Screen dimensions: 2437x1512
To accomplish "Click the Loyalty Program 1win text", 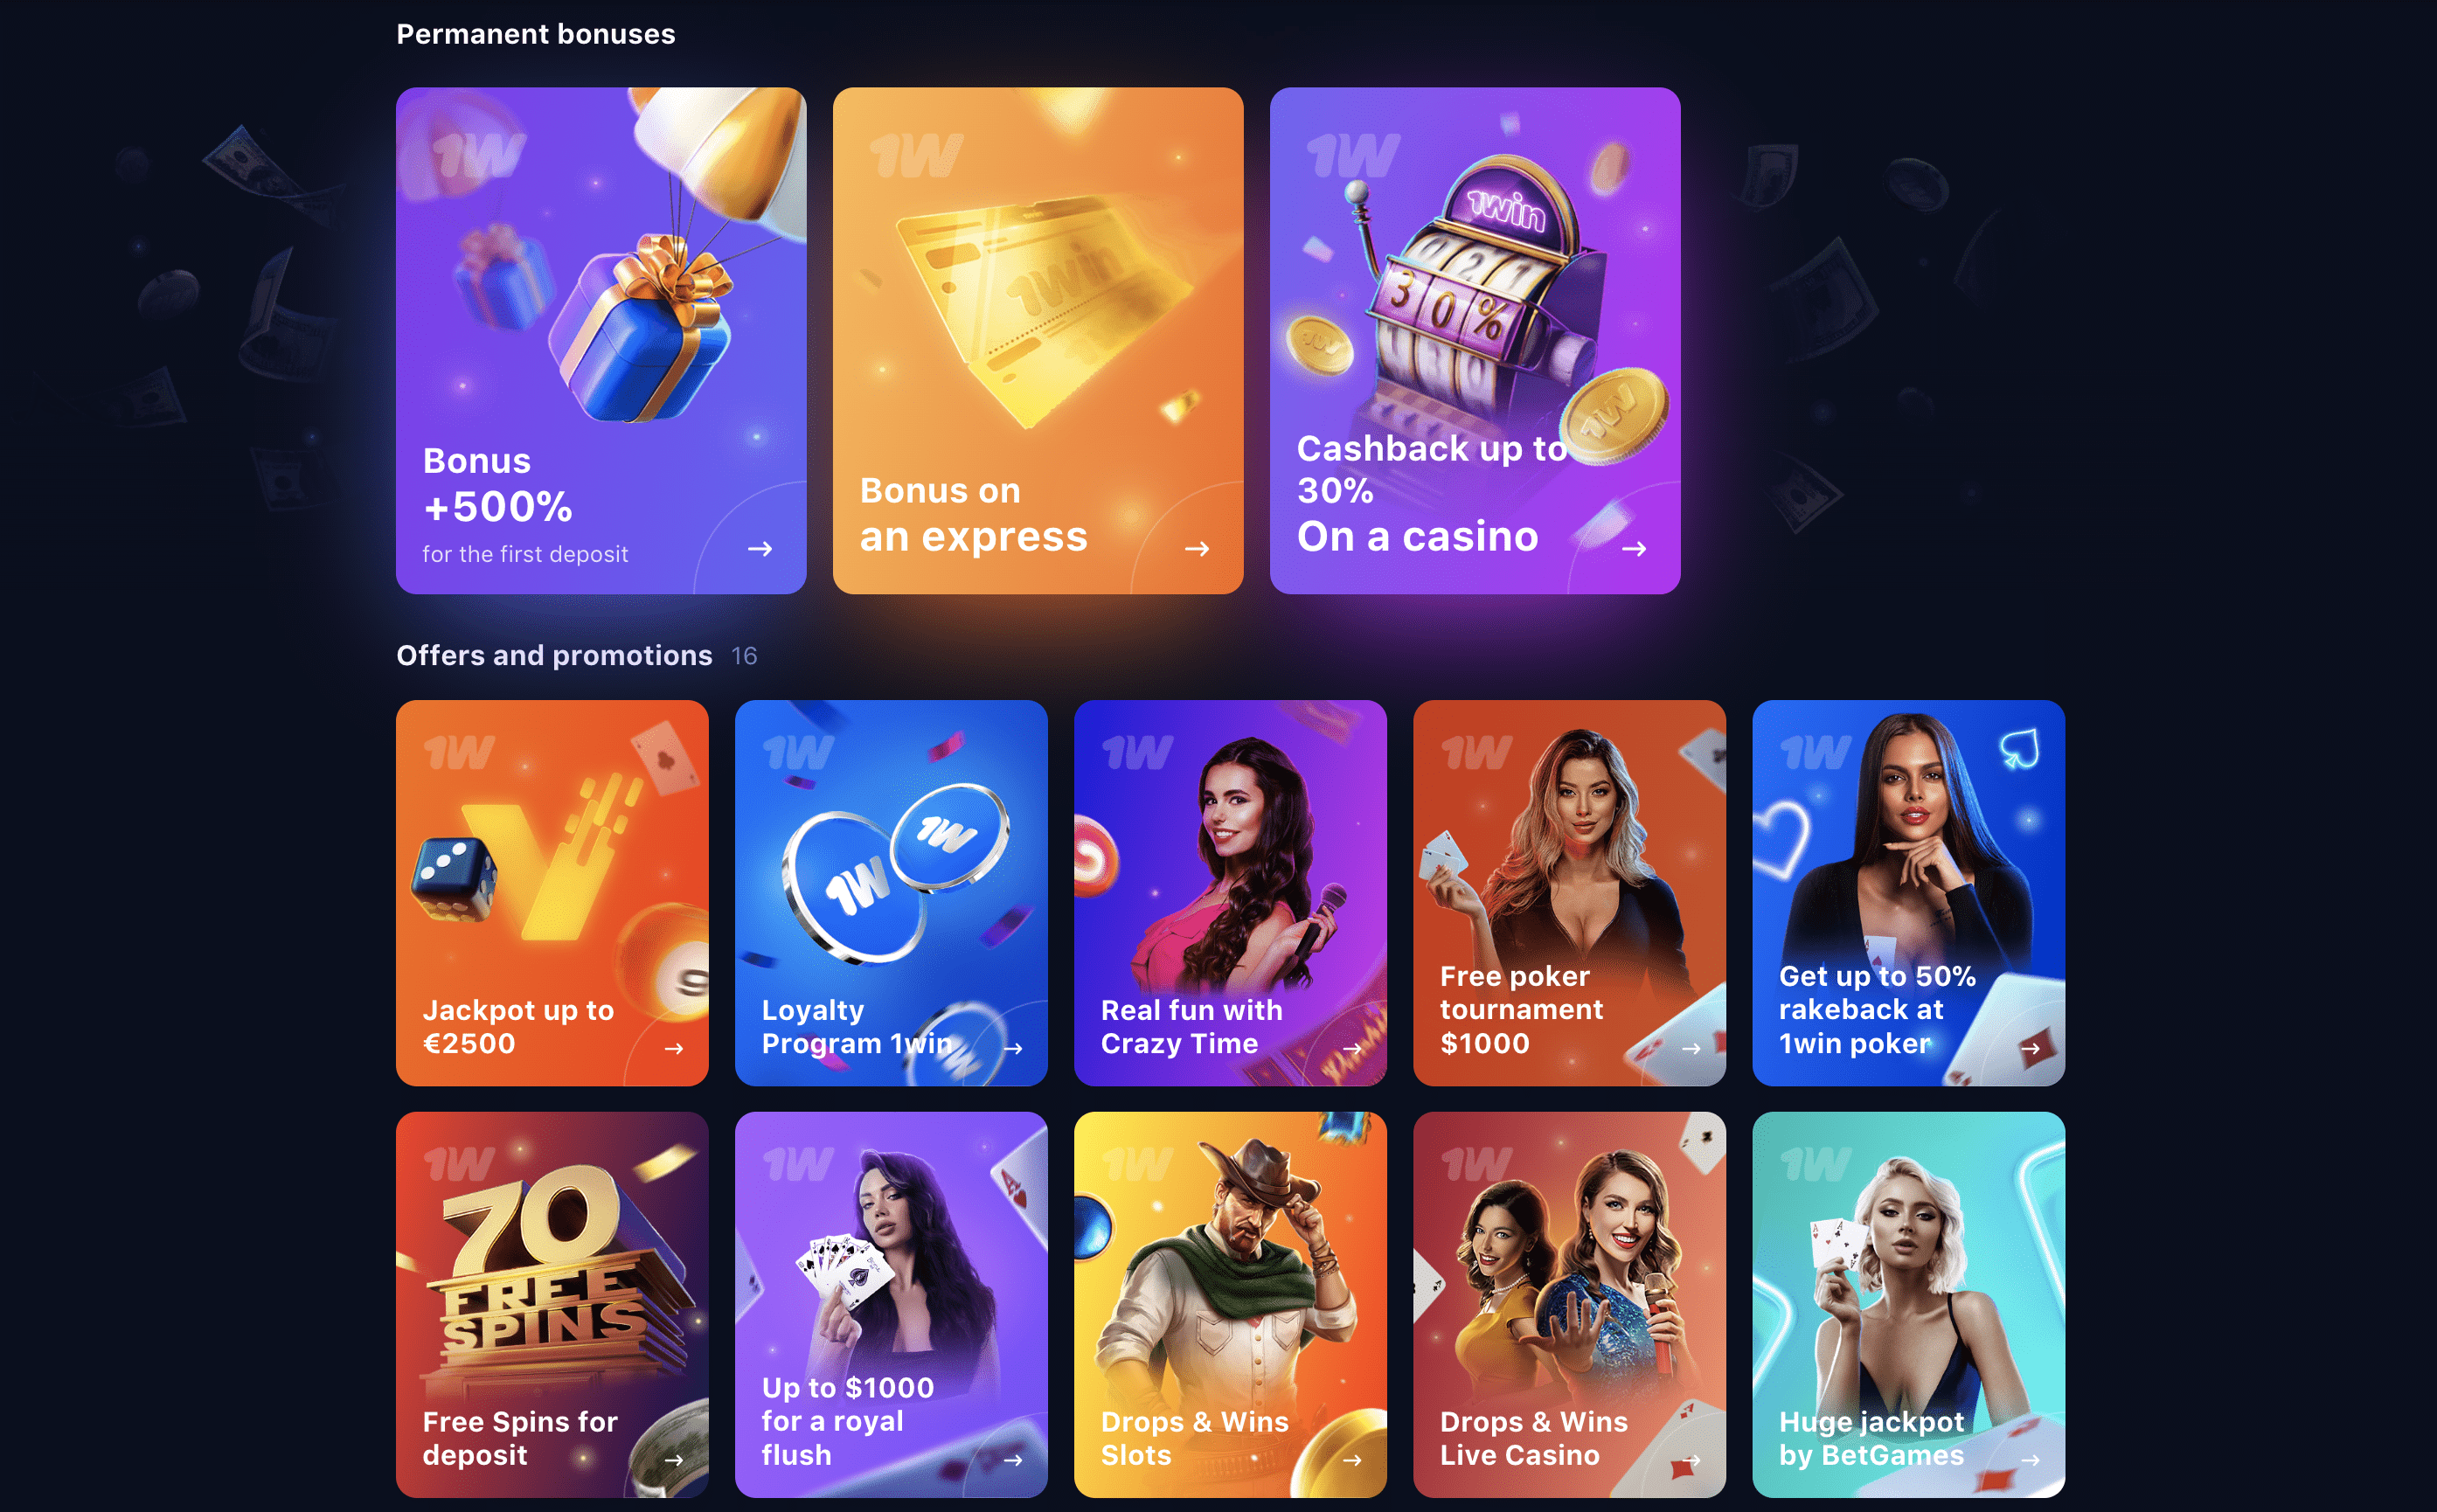I will point(857,1027).
